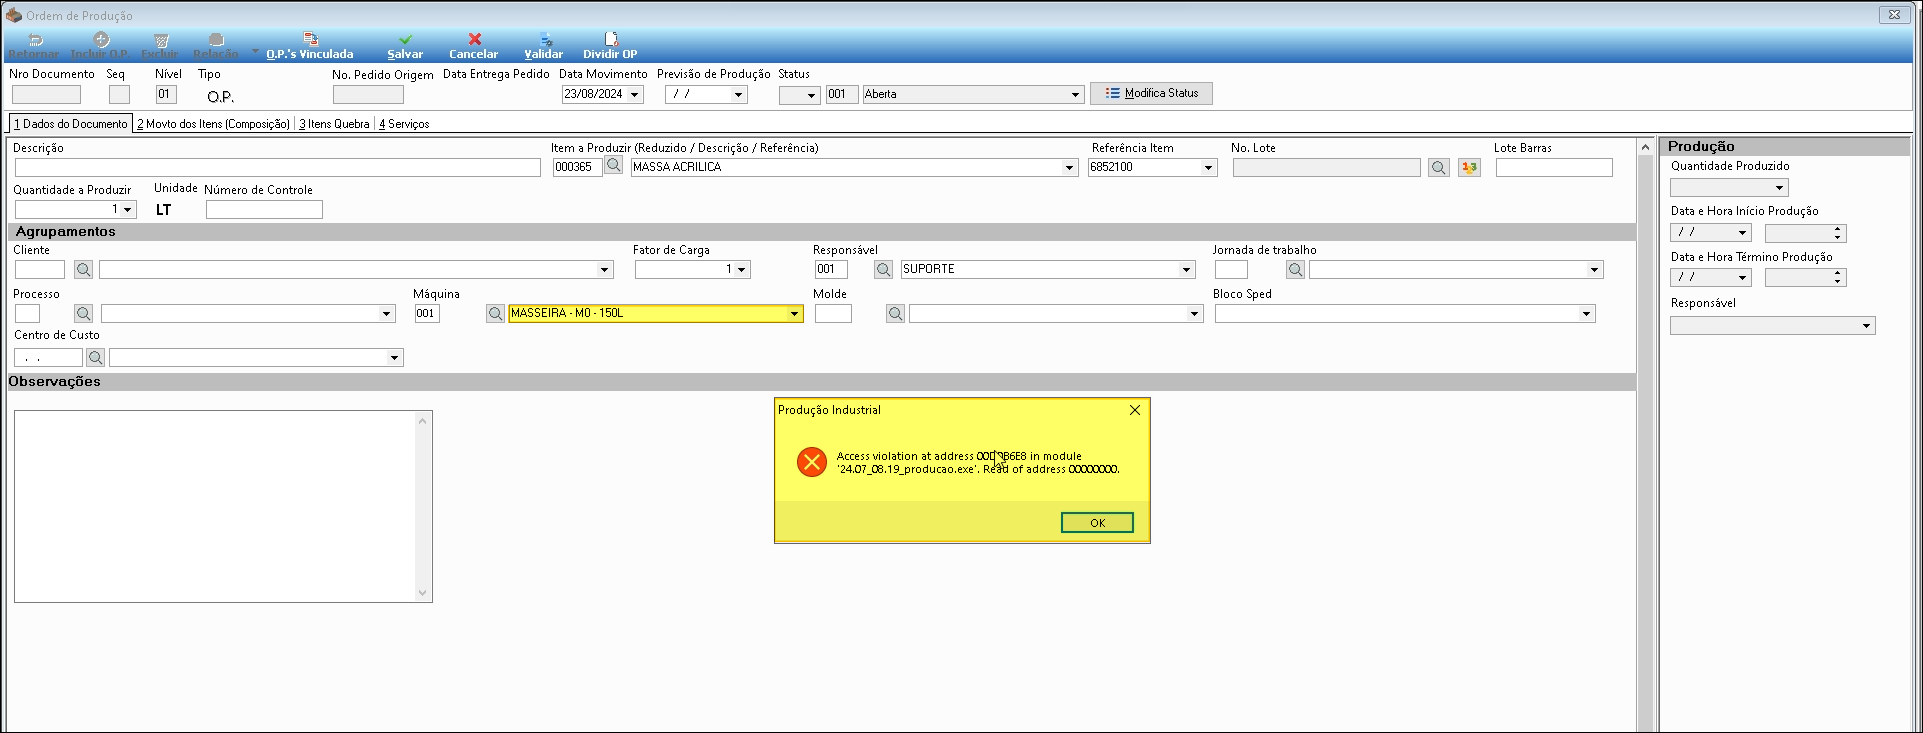
Task: Click the Jornada de trabalho search magnifier
Action: pos(1295,270)
